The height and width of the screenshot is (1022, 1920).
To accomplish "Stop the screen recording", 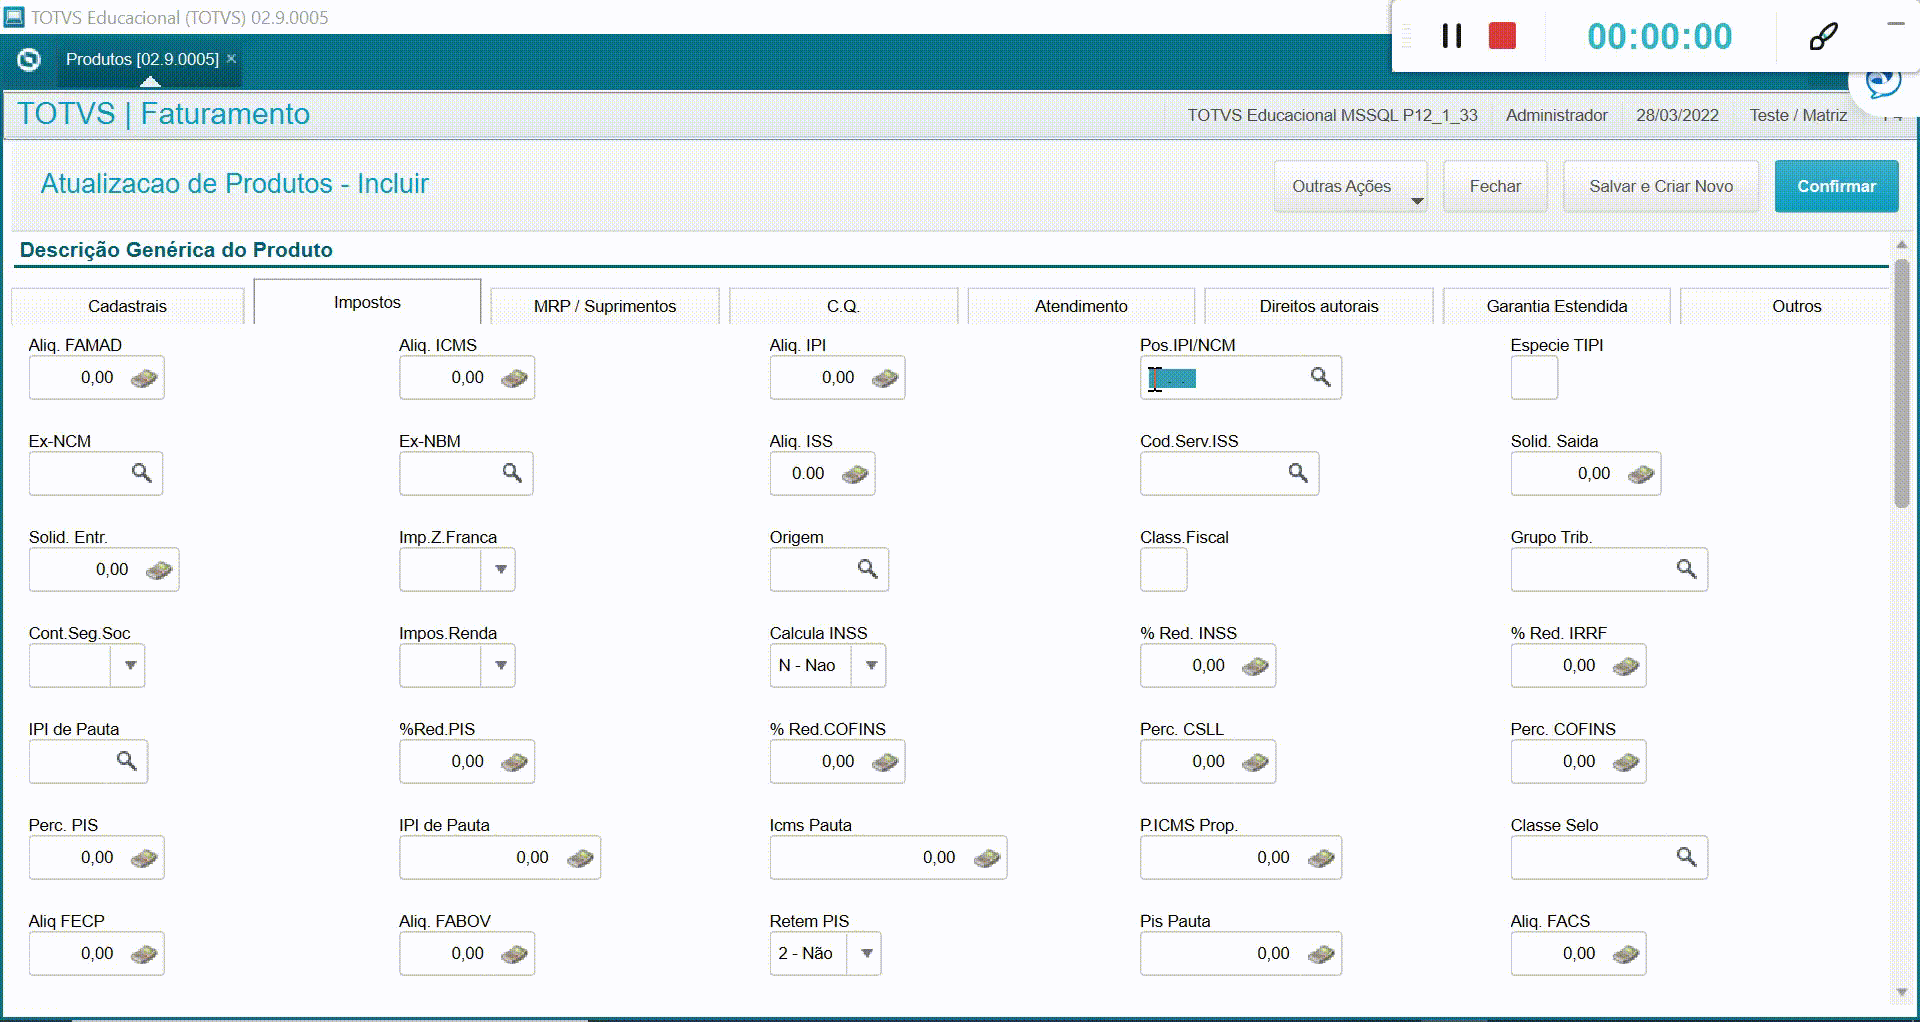I will tap(1502, 36).
